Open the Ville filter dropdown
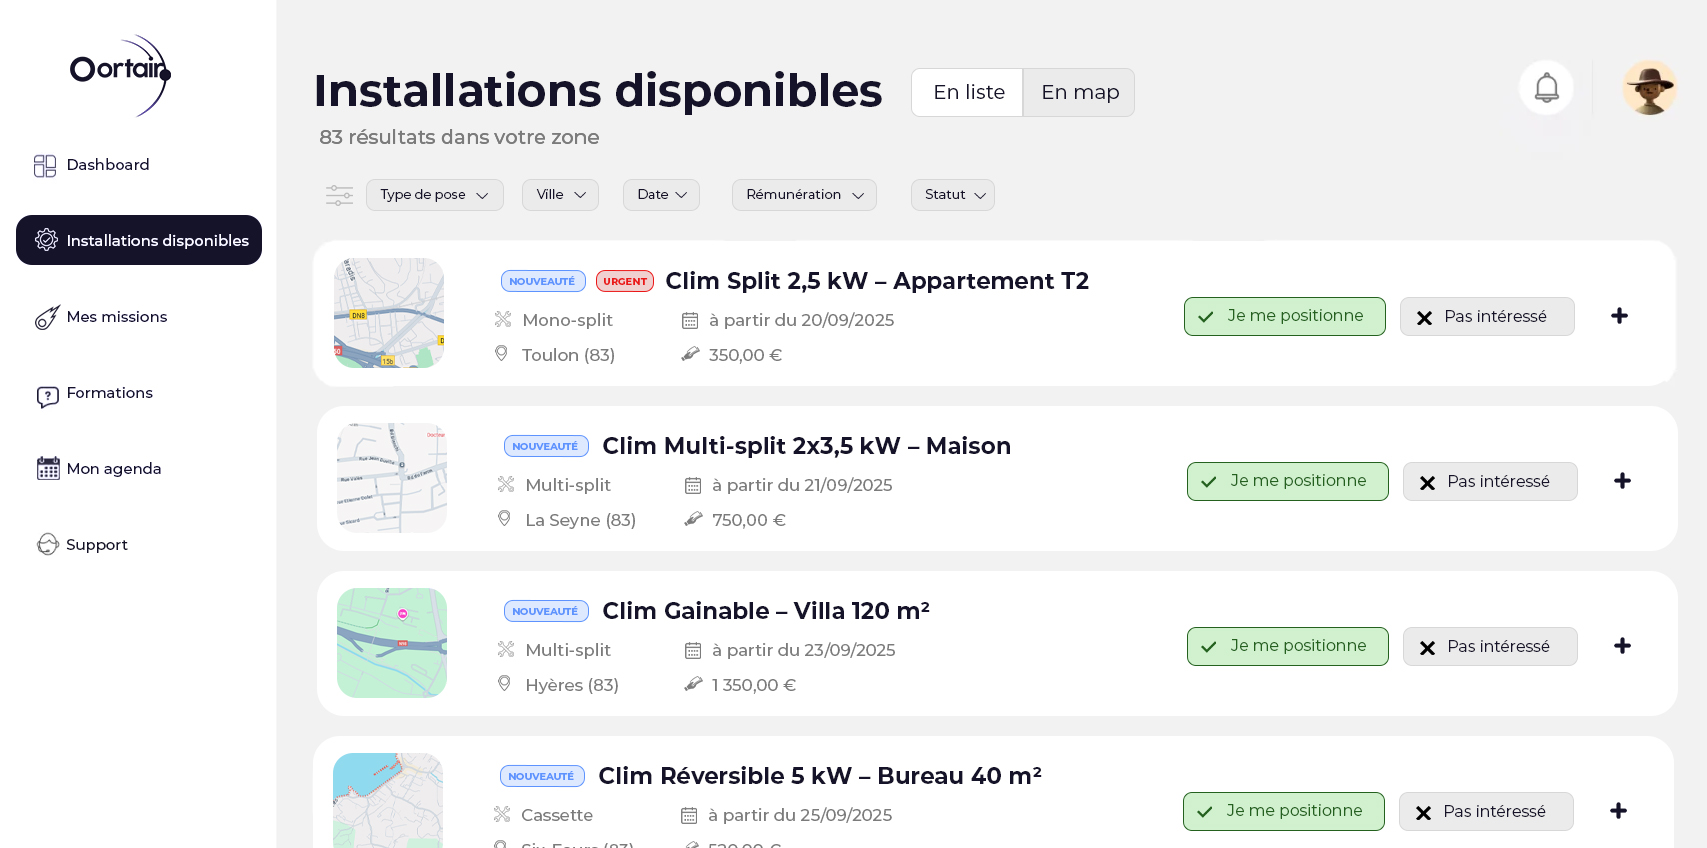Viewport: 1707px width, 848px height. click(560, 195)
